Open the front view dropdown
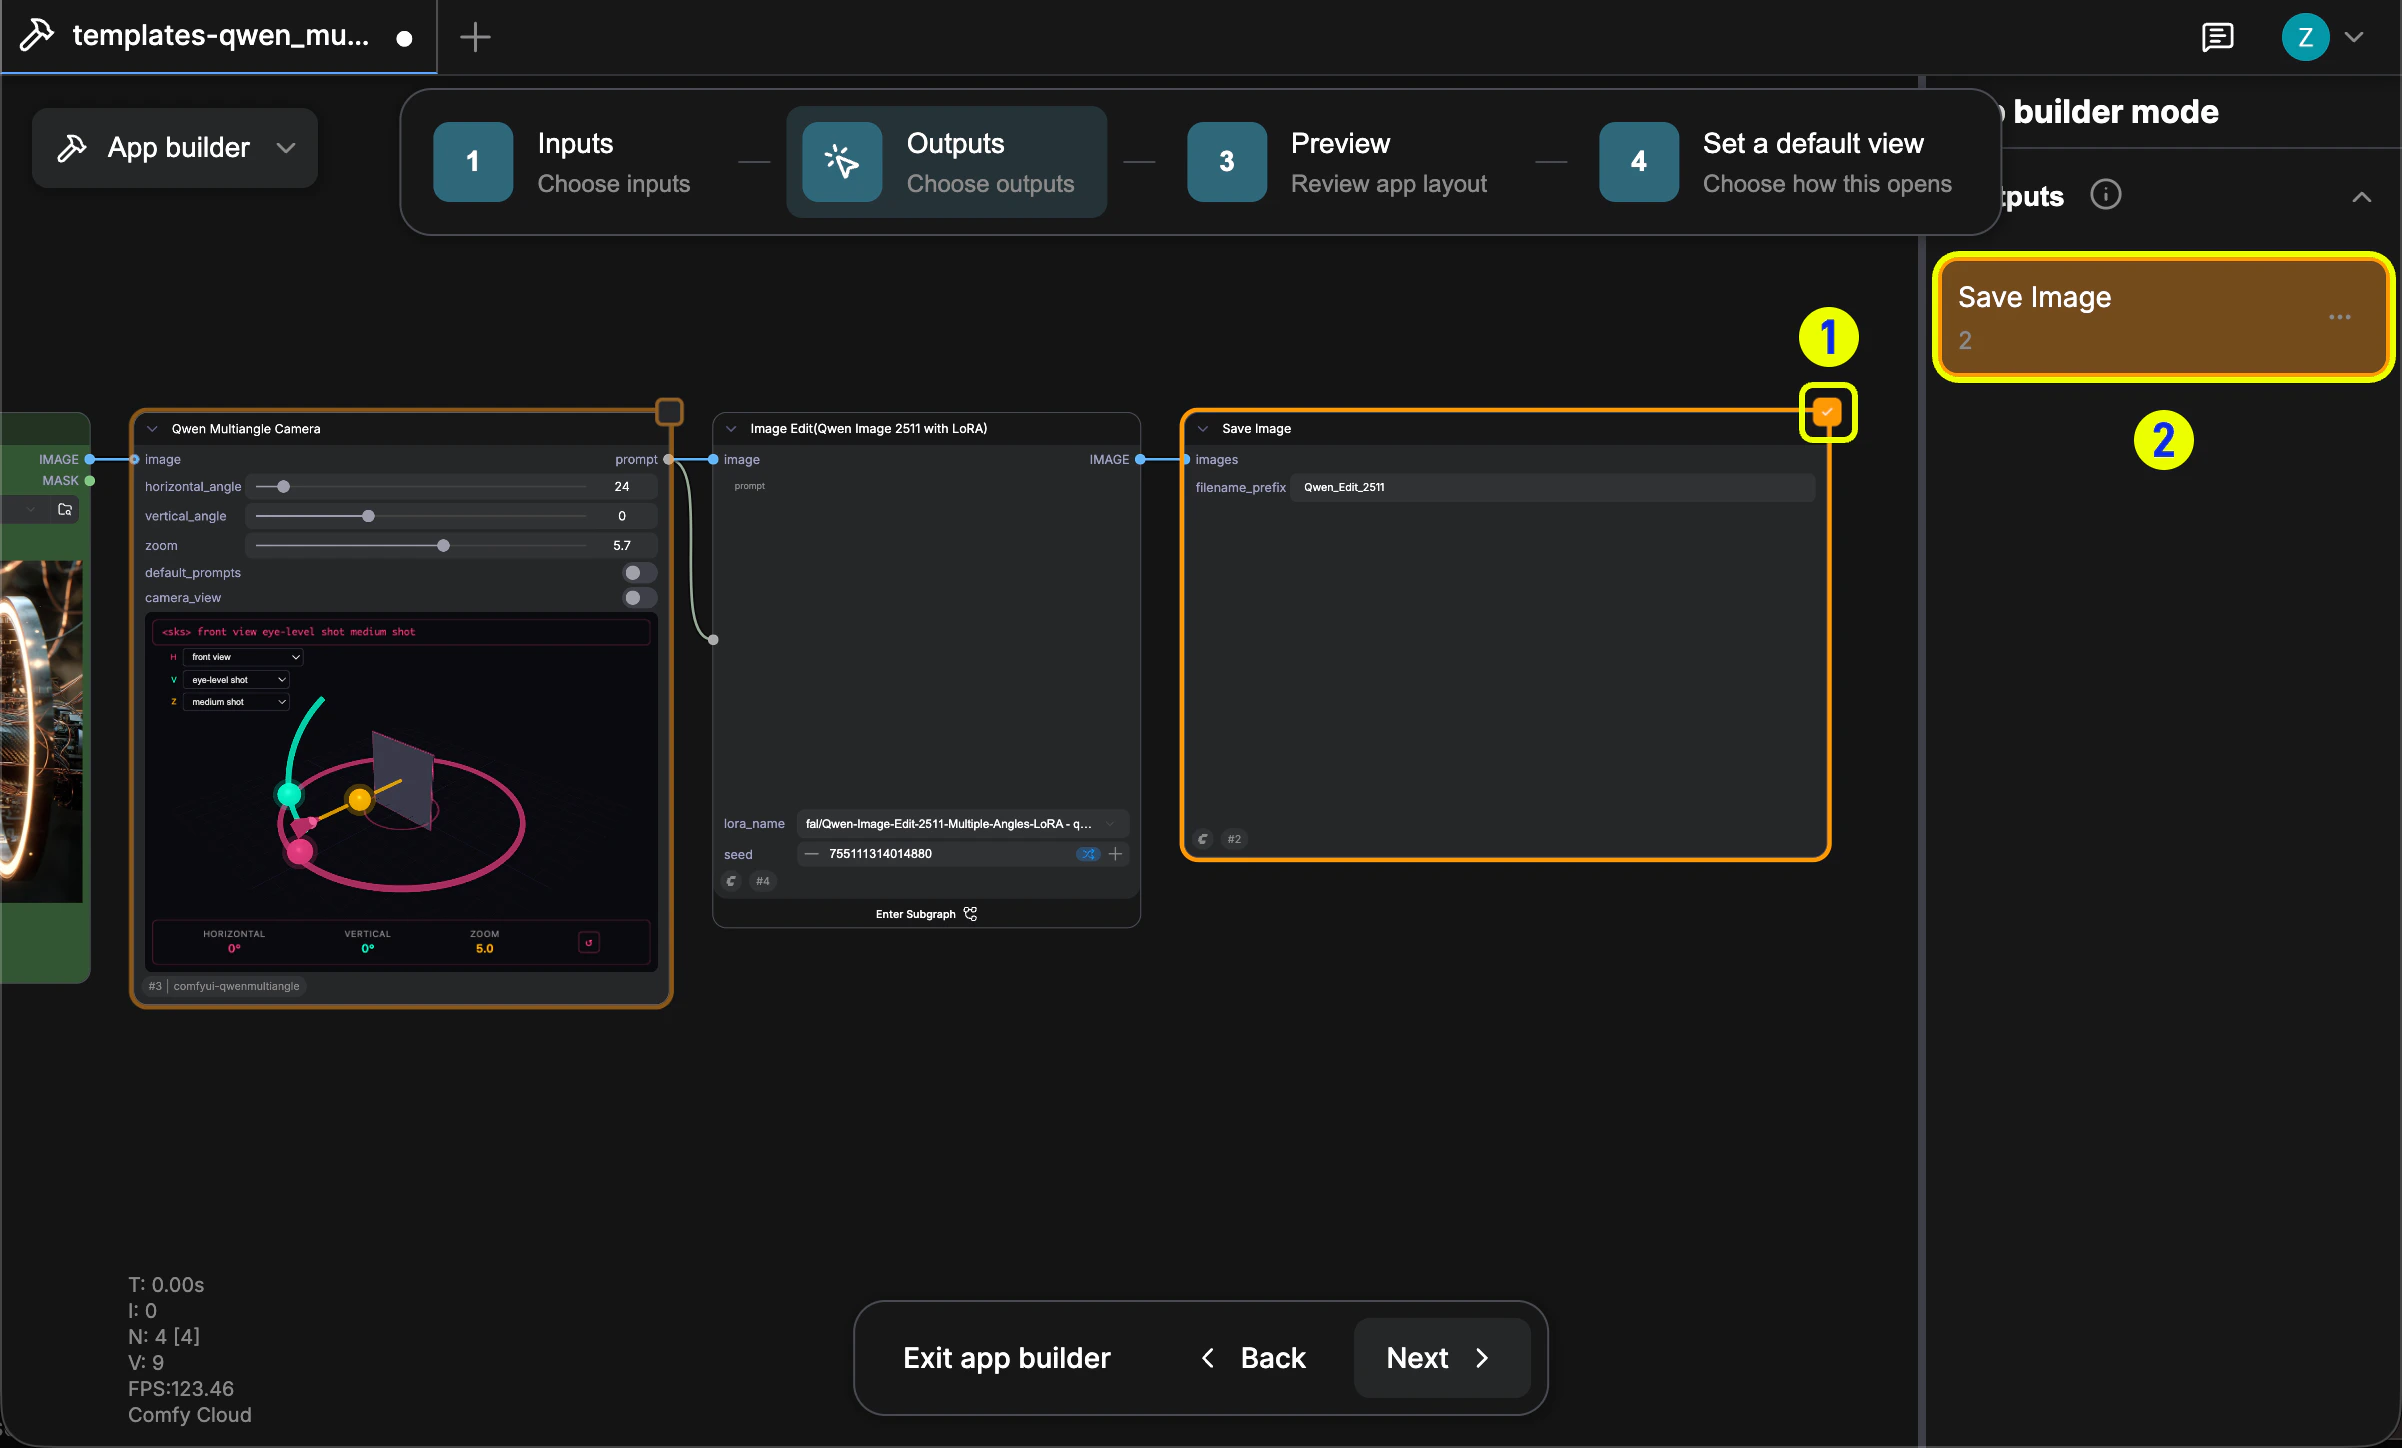 (241, 657)
